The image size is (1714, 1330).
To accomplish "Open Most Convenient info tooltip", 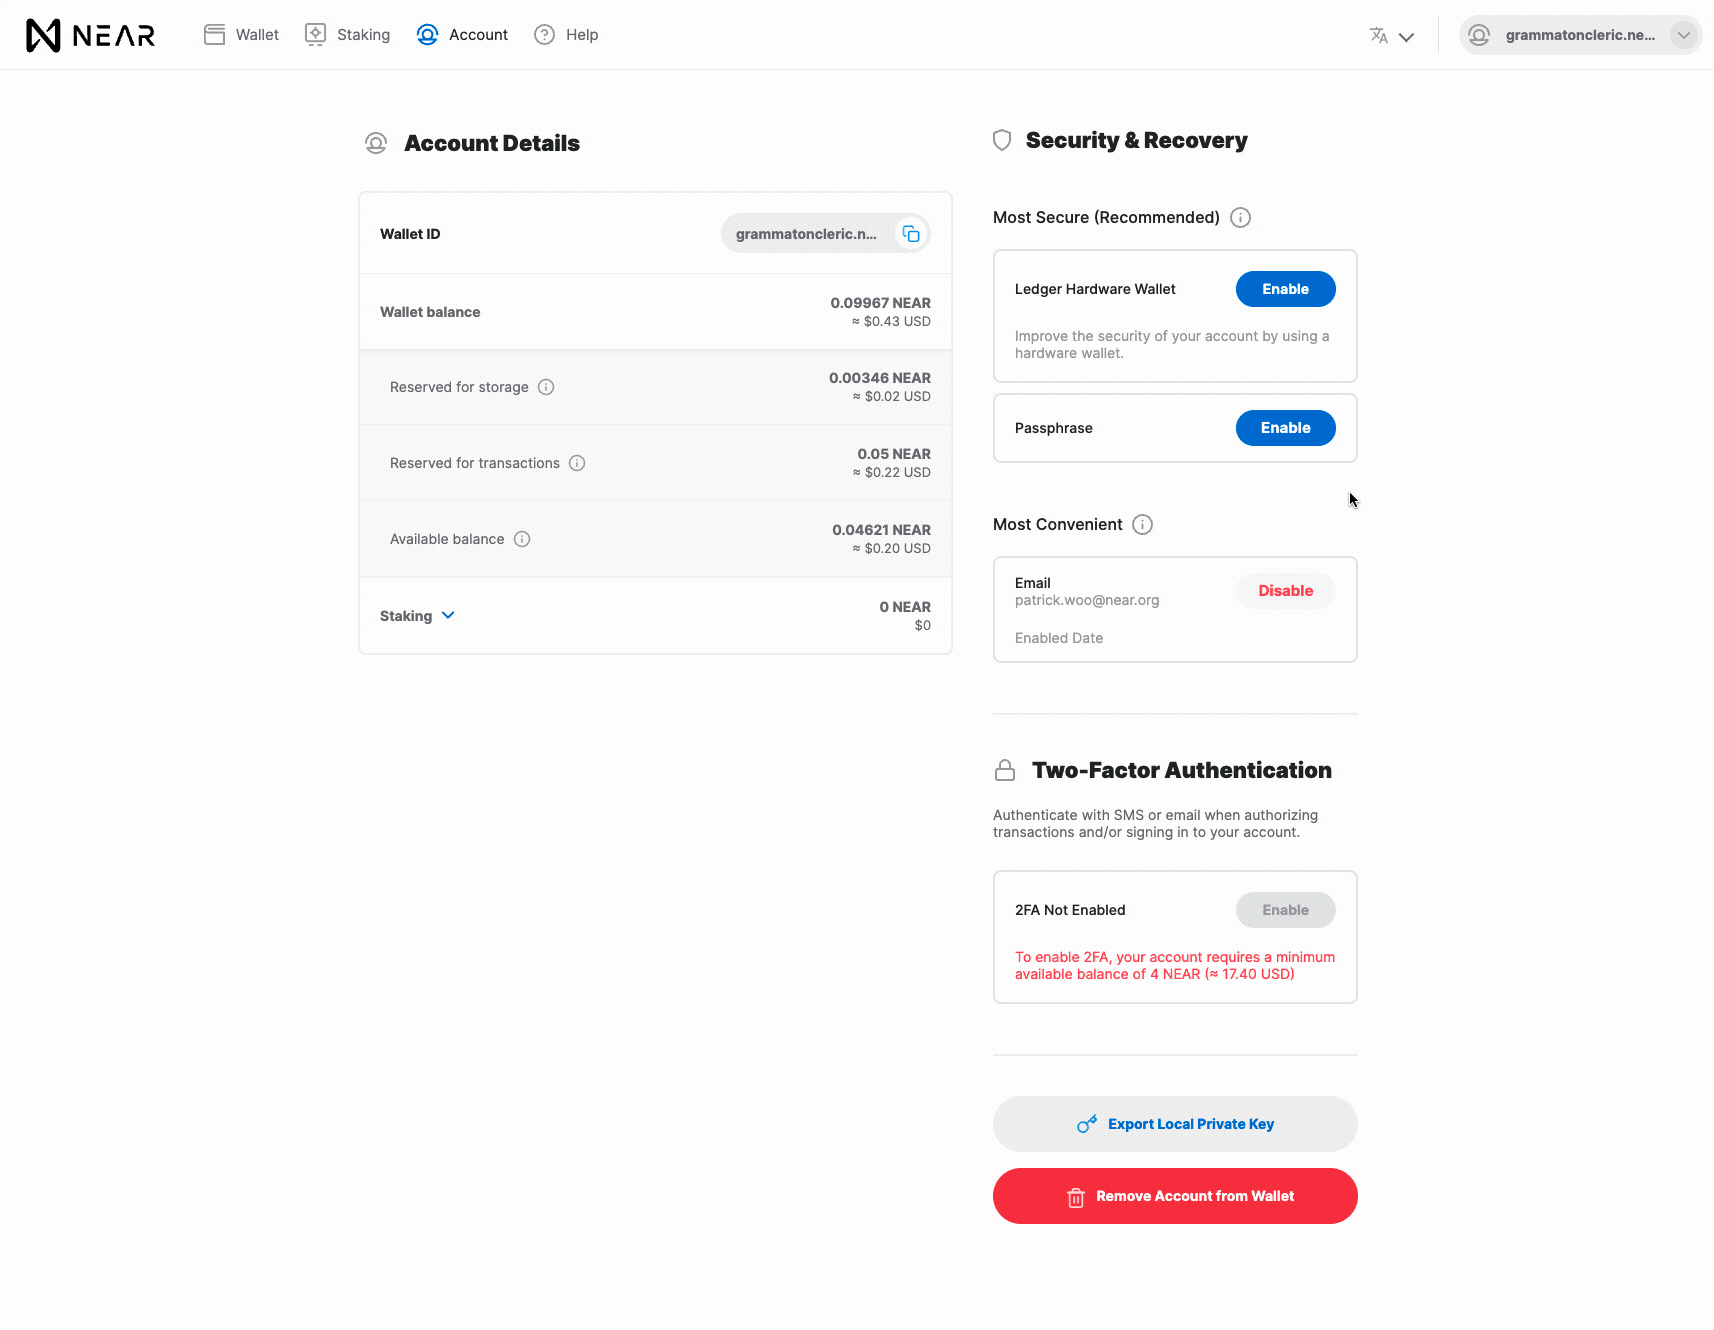I will [x=1142, y=525].
